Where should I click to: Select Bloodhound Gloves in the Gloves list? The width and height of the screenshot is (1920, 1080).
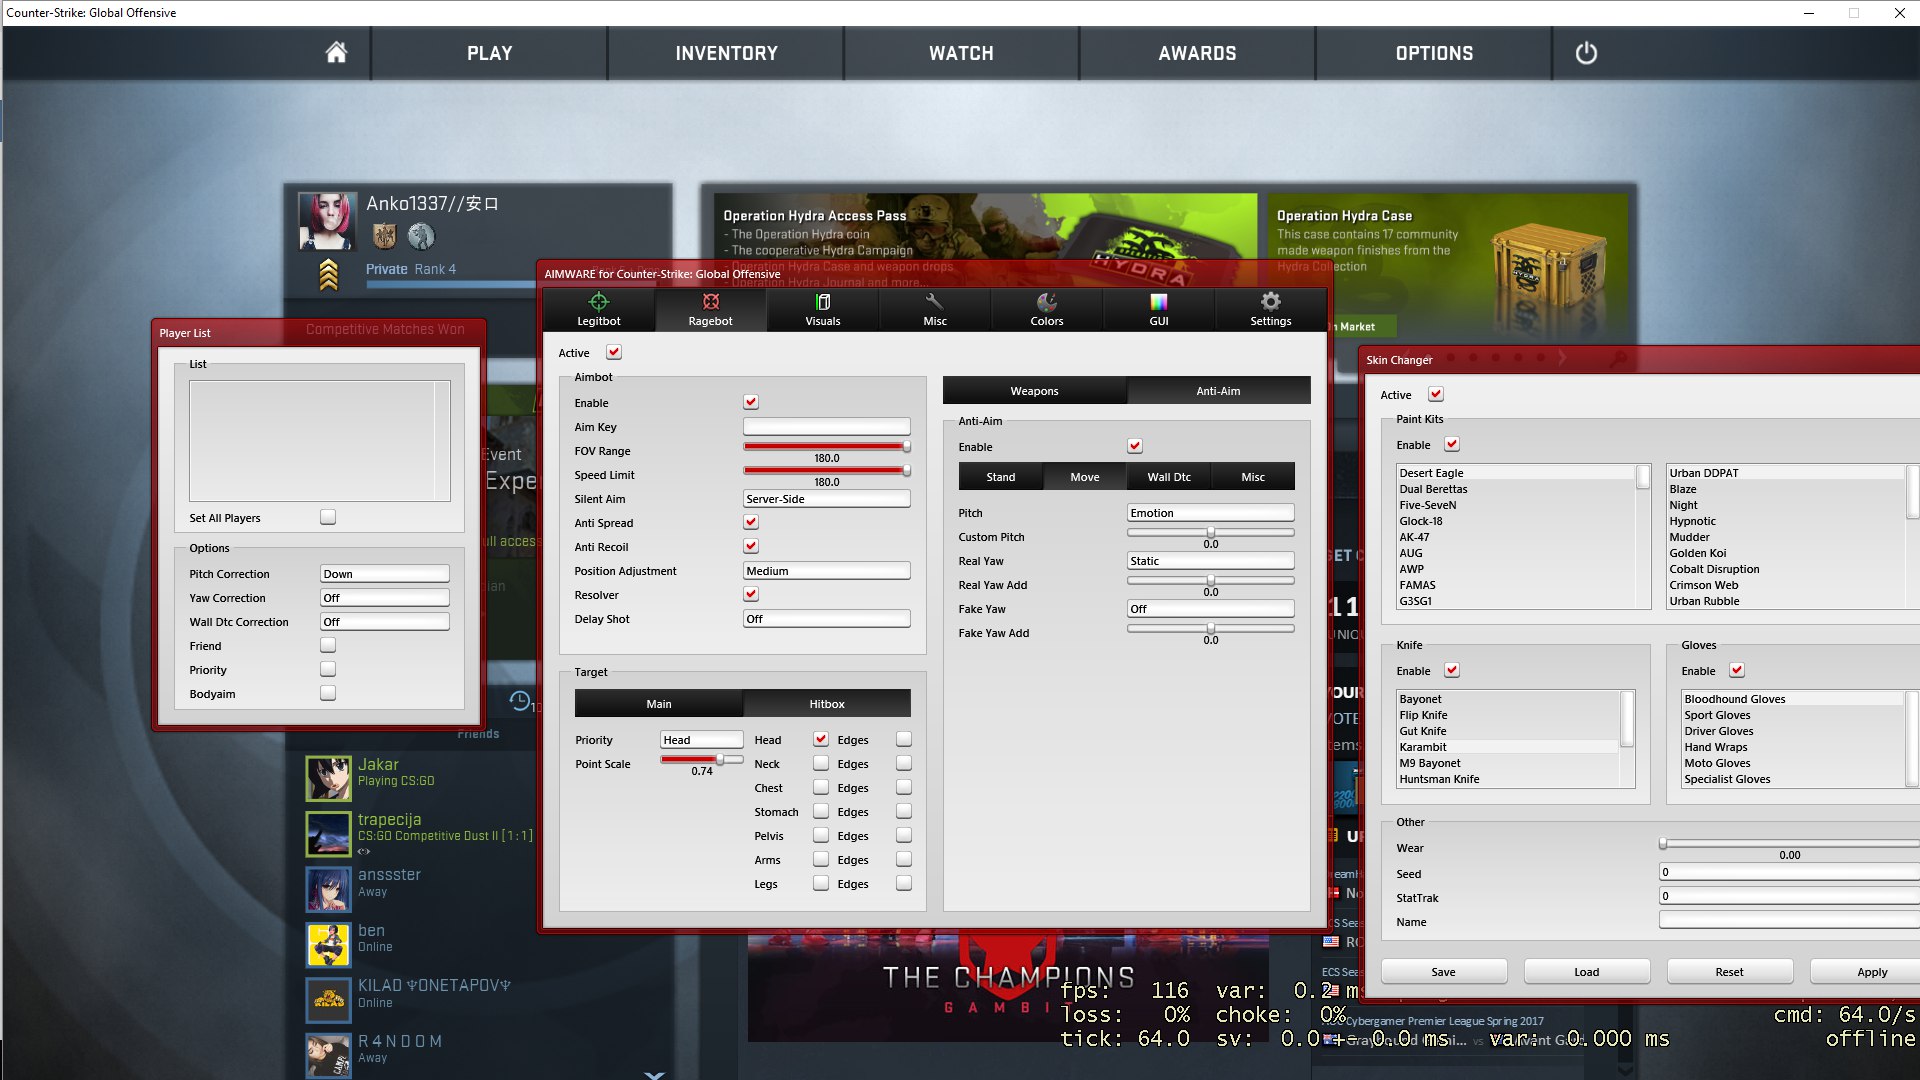click(x=1792, y=699)
